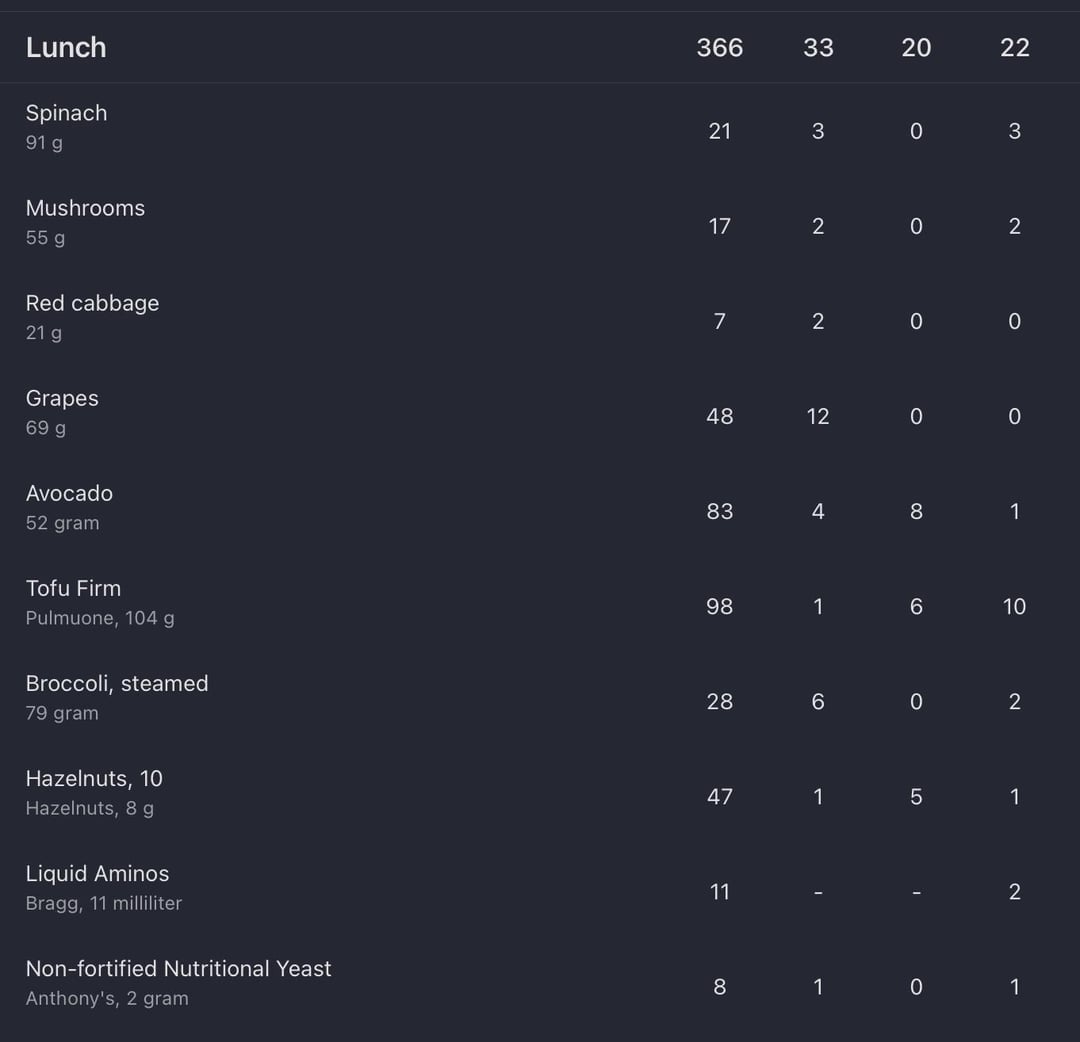1080x1042 pixels.
Task: Open the Broccoli, steamed entry
Action: [117, 683]
